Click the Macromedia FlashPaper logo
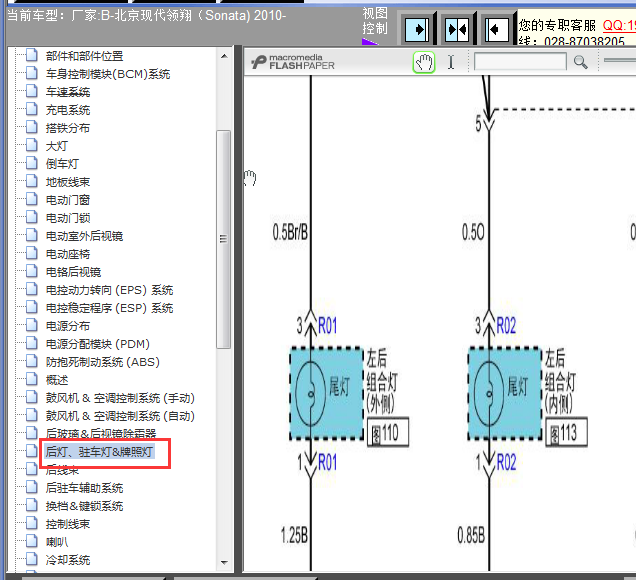This screenshot has width=636, height=580. tap(292, 62)
